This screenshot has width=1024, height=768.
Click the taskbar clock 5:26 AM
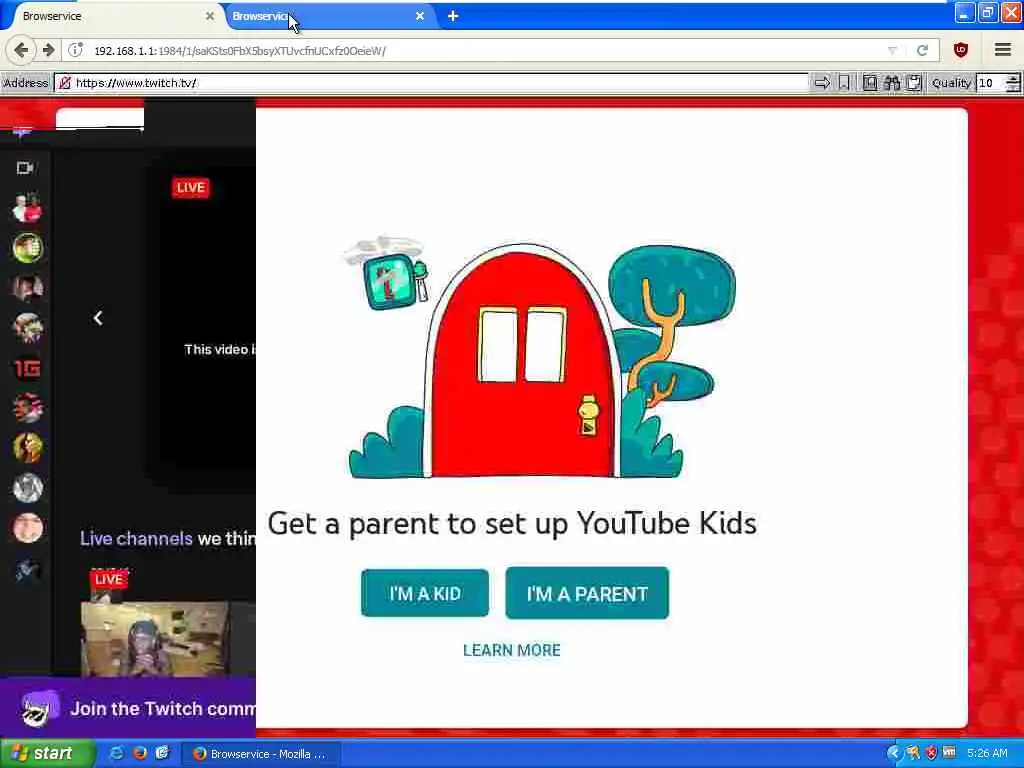pos(988,754)
